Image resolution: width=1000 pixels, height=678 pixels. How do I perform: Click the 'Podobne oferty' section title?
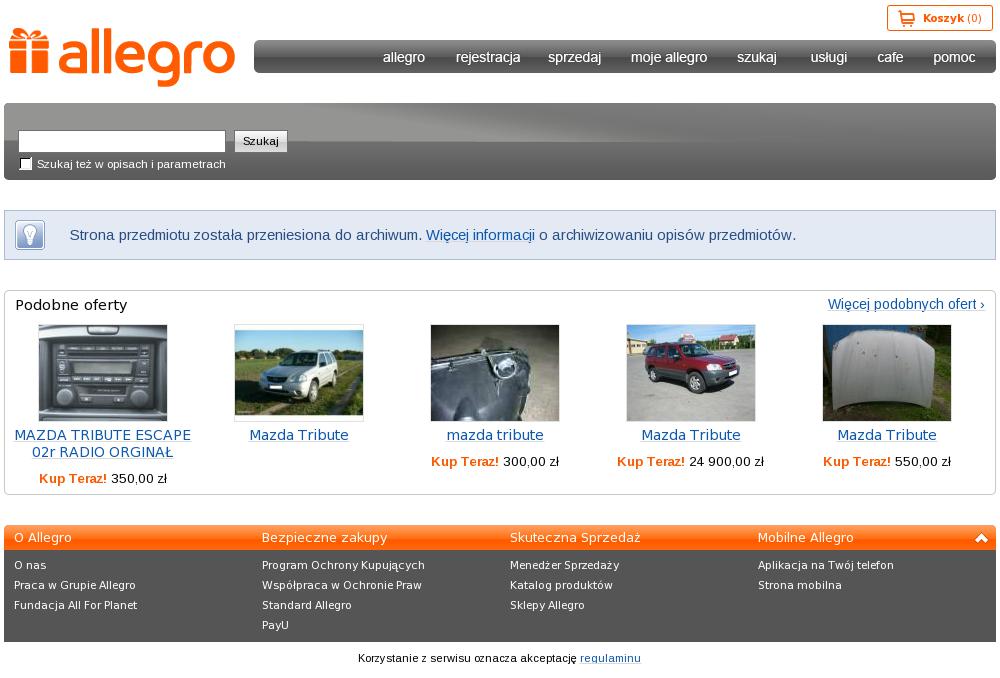pyautogui.click(x=71, y=305)
